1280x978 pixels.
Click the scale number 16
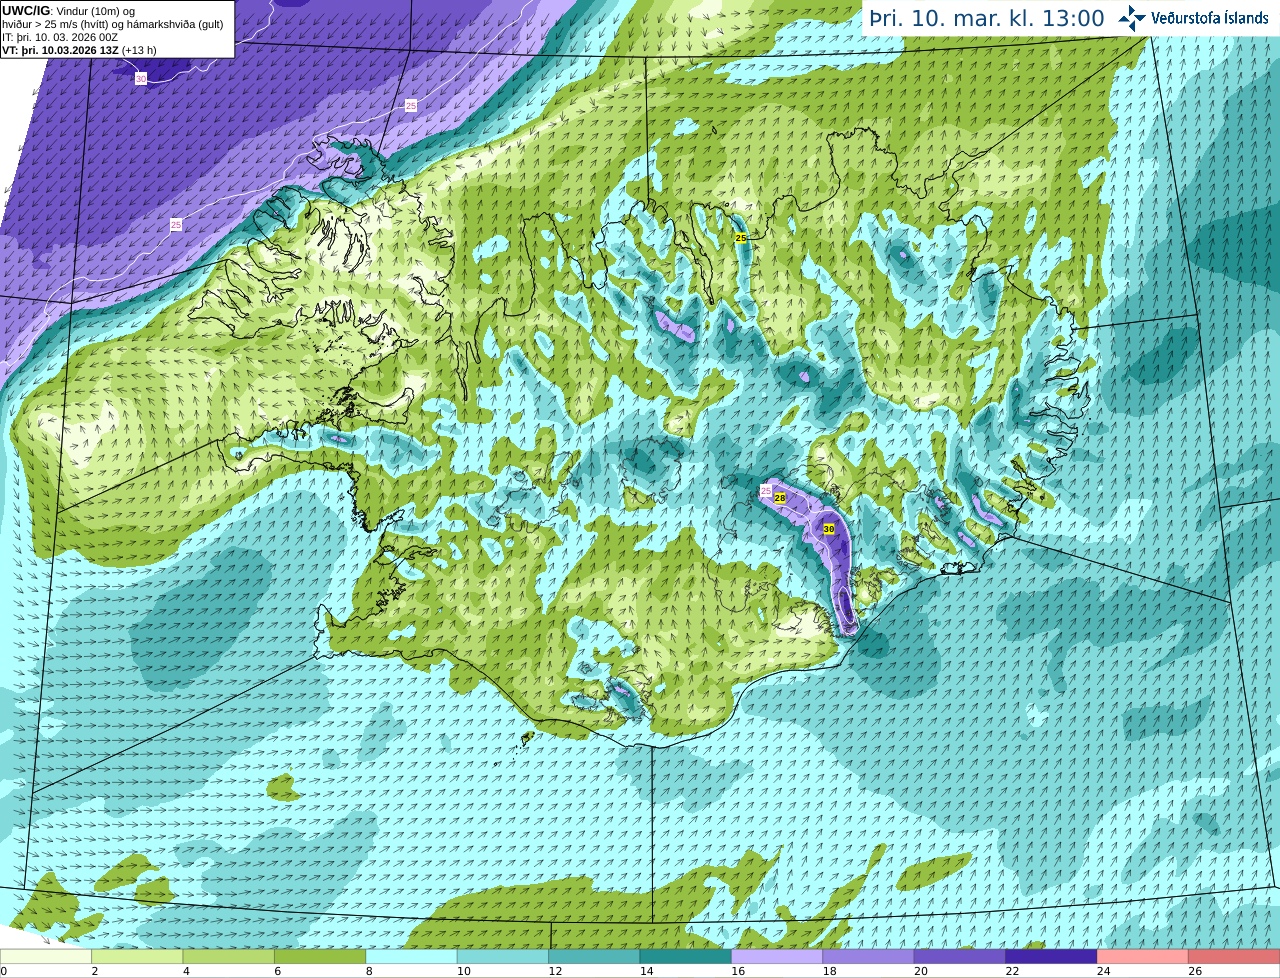tap(737, 971)
